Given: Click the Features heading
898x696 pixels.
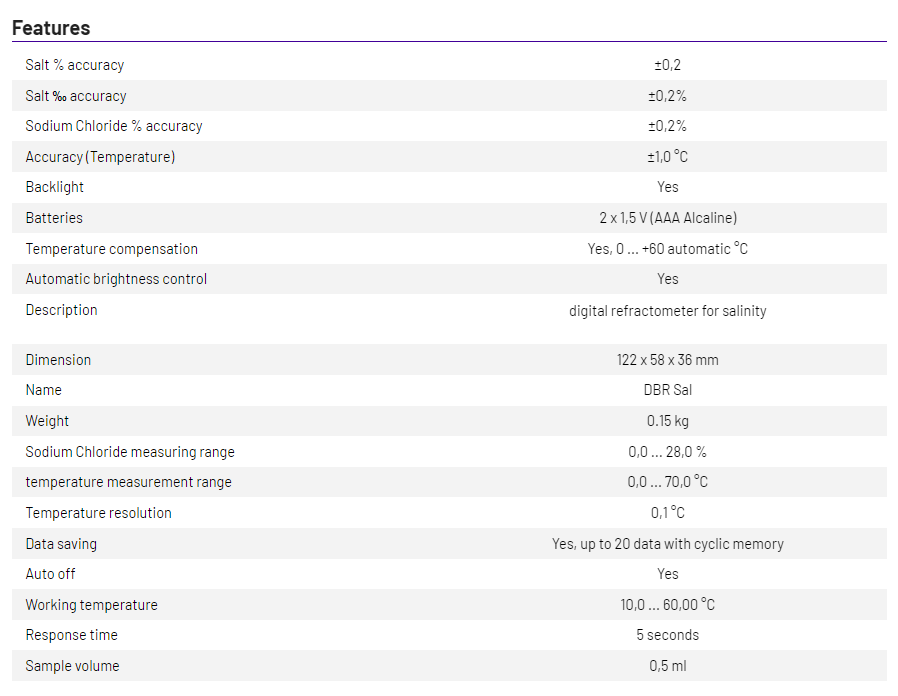Looking at the screenshot, I should [x=51, y=28].
